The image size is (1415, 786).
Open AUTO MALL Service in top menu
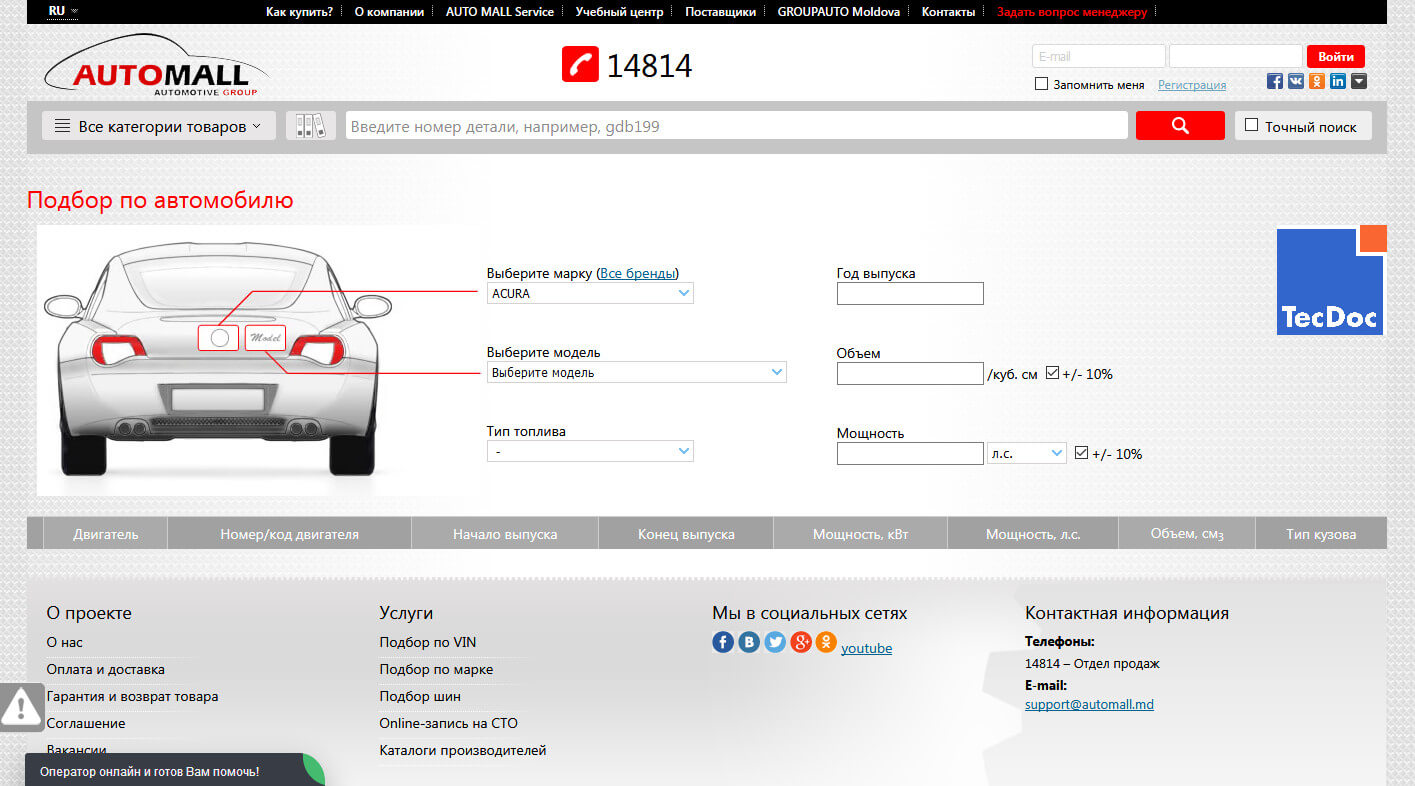499,12
